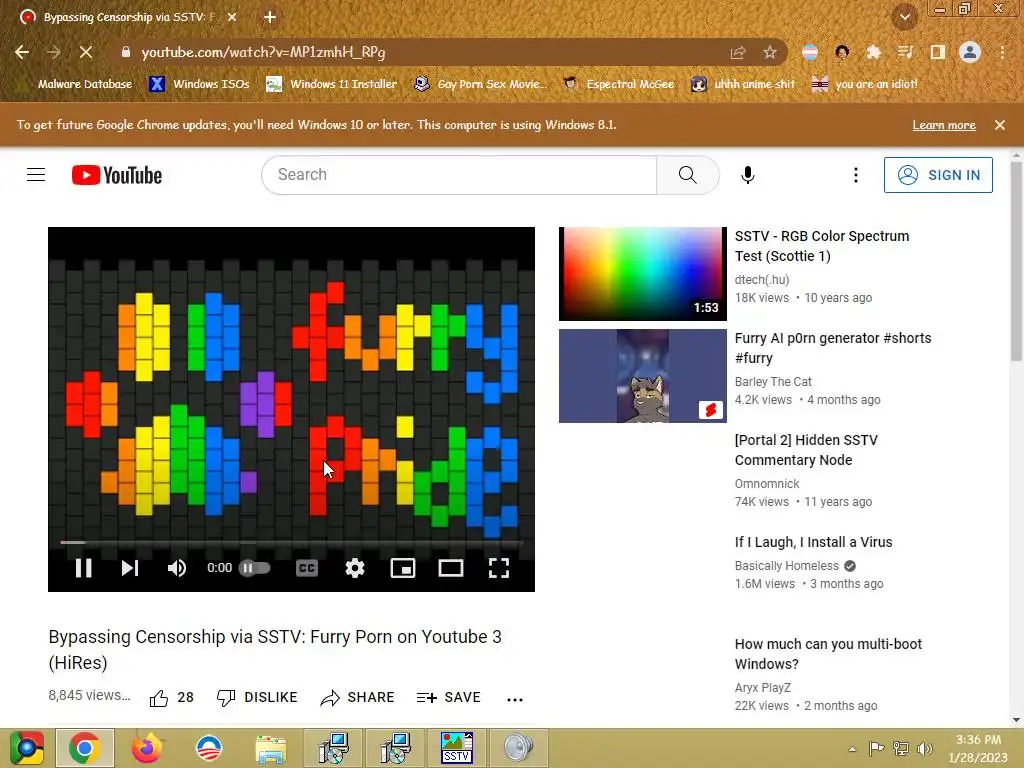Open the SSTV app on taskbar
The width and height of the screenshot is (1024, 768).
pyautogui.click(x=456, y=748)
